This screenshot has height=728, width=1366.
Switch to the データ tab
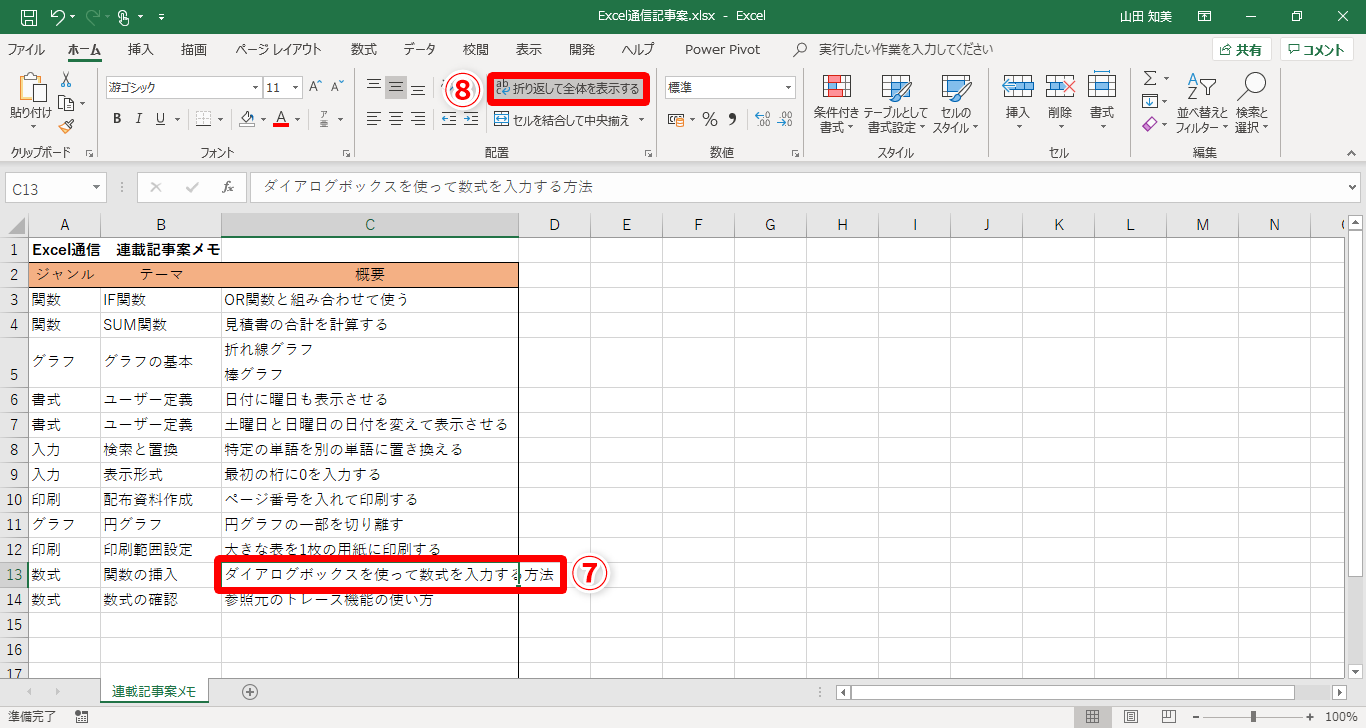(x=420, y=49)
